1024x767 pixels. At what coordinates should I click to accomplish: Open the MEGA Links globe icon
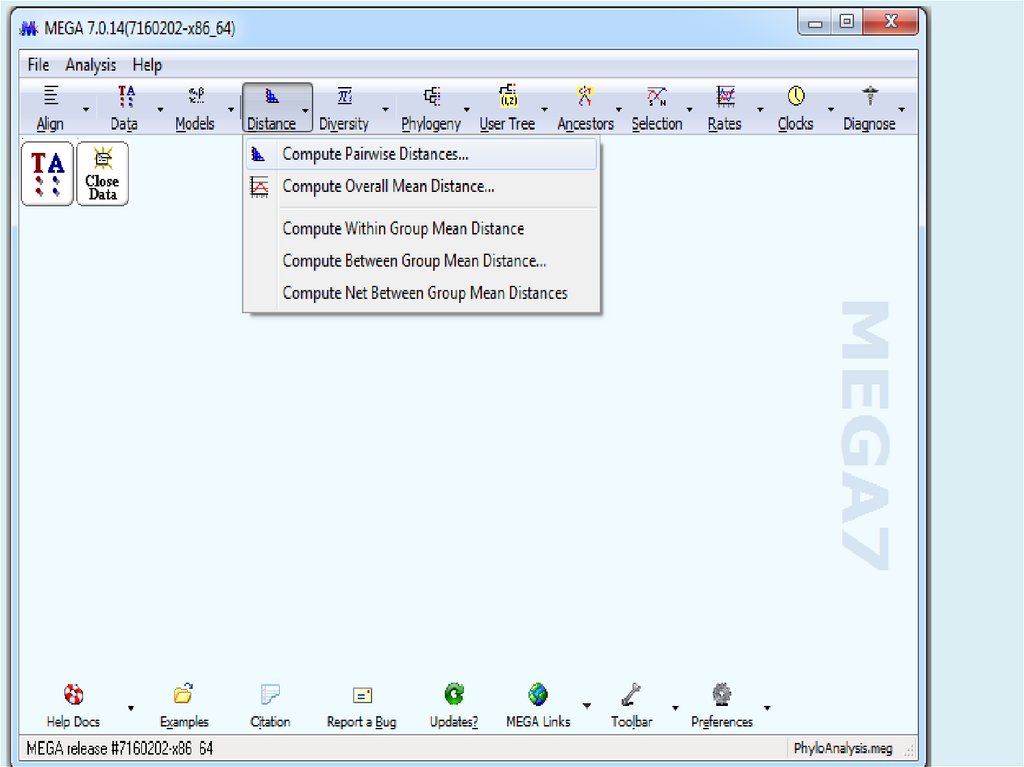click(x=538, y=694)
